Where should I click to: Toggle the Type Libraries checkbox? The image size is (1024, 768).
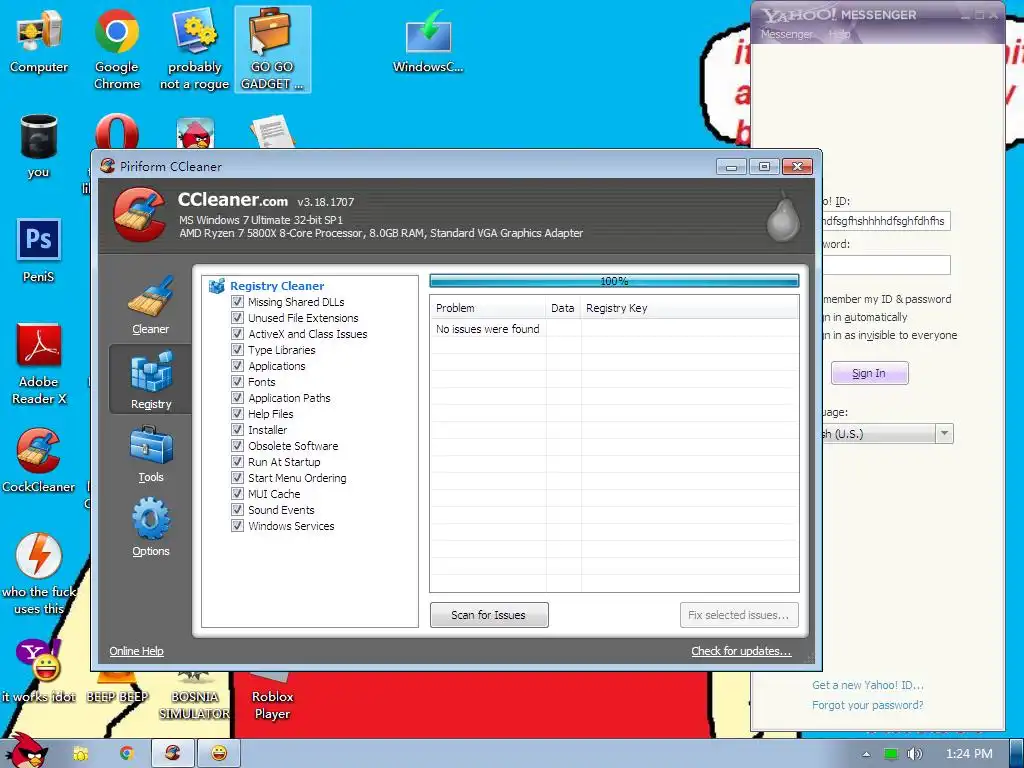(x=238, y=349)
